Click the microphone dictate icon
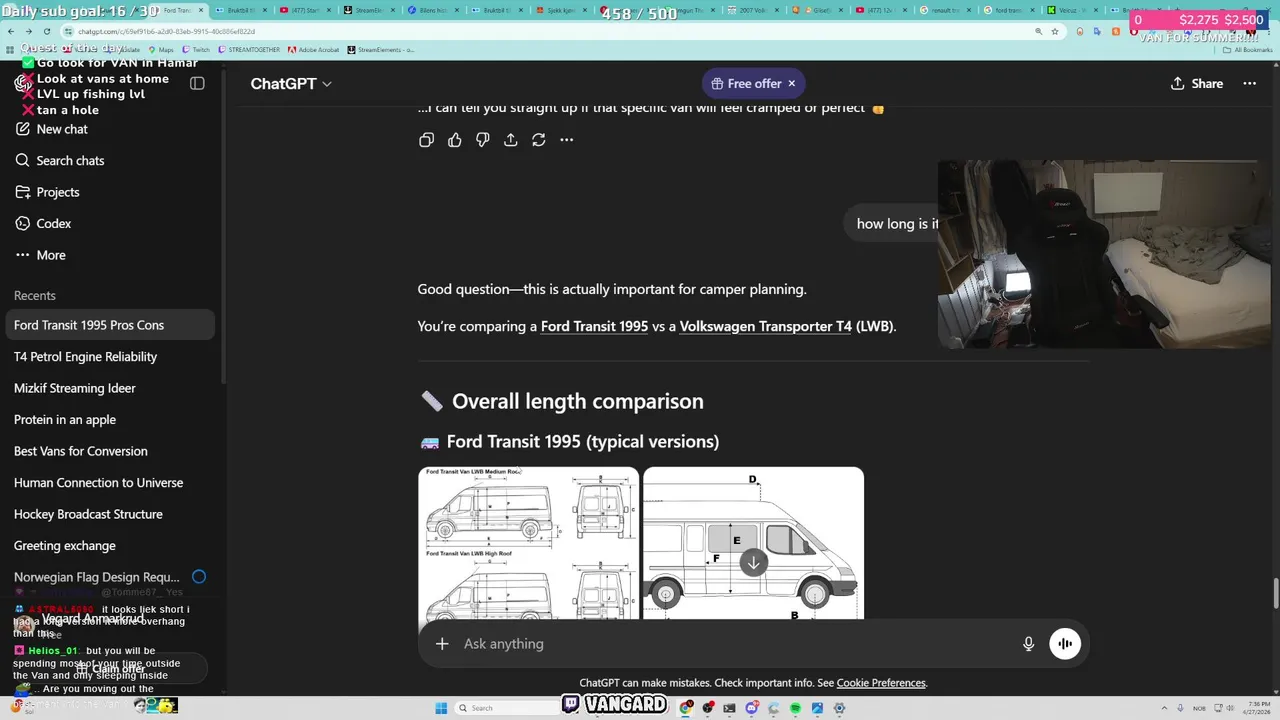 [x=1028, y=644]
